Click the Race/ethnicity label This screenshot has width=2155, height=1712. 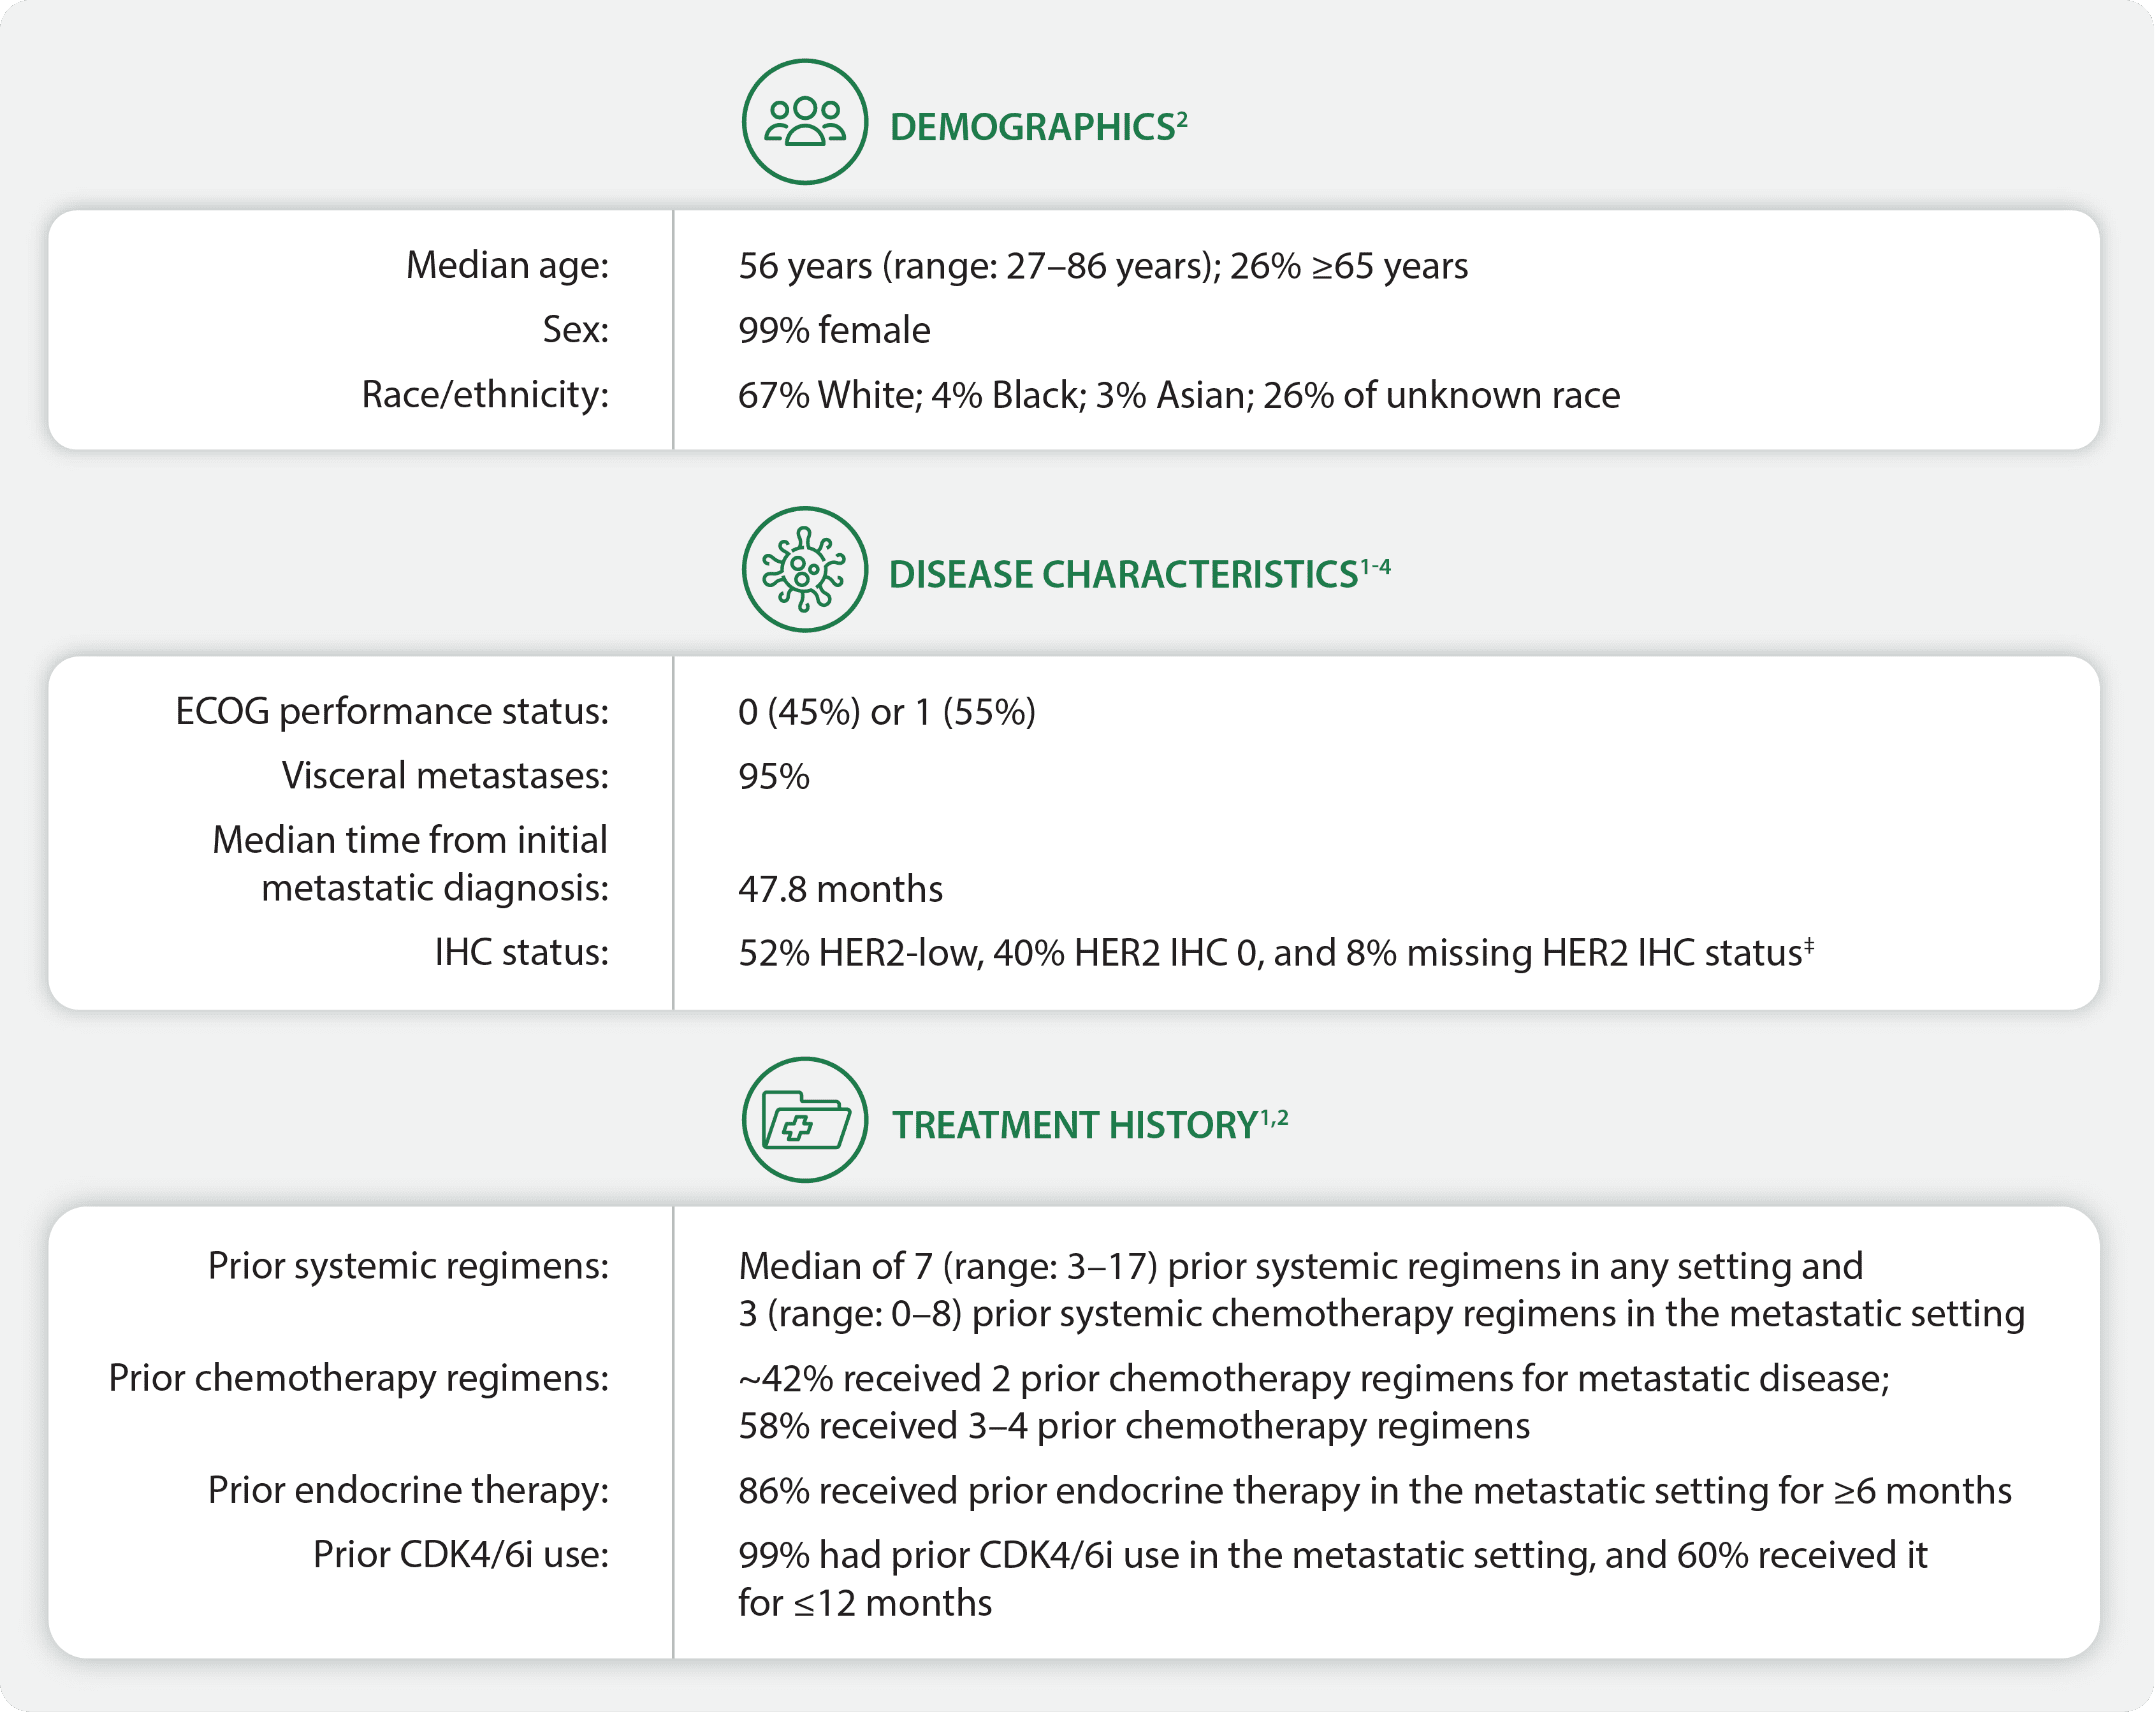coord(485,394)
